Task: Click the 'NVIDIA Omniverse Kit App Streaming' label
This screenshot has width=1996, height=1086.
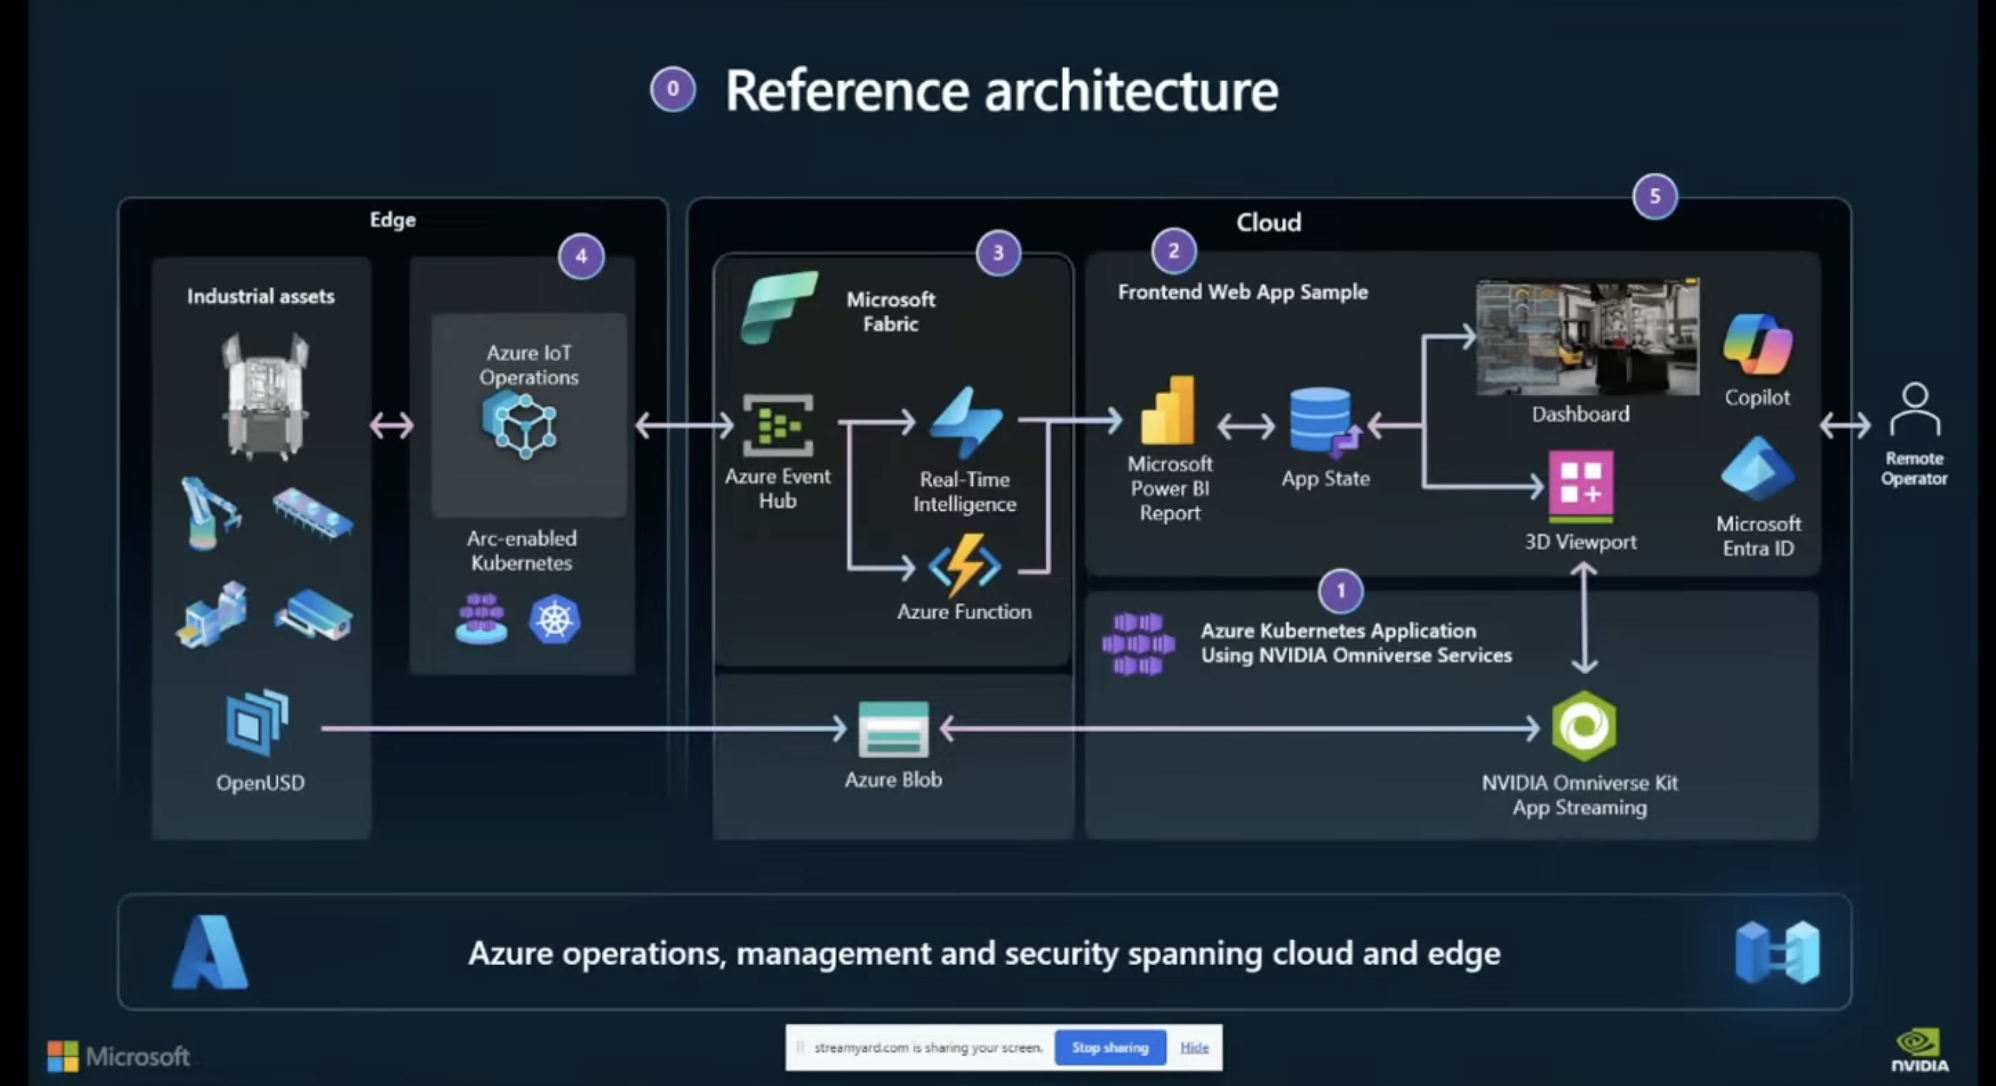Action: (1579, 795)
